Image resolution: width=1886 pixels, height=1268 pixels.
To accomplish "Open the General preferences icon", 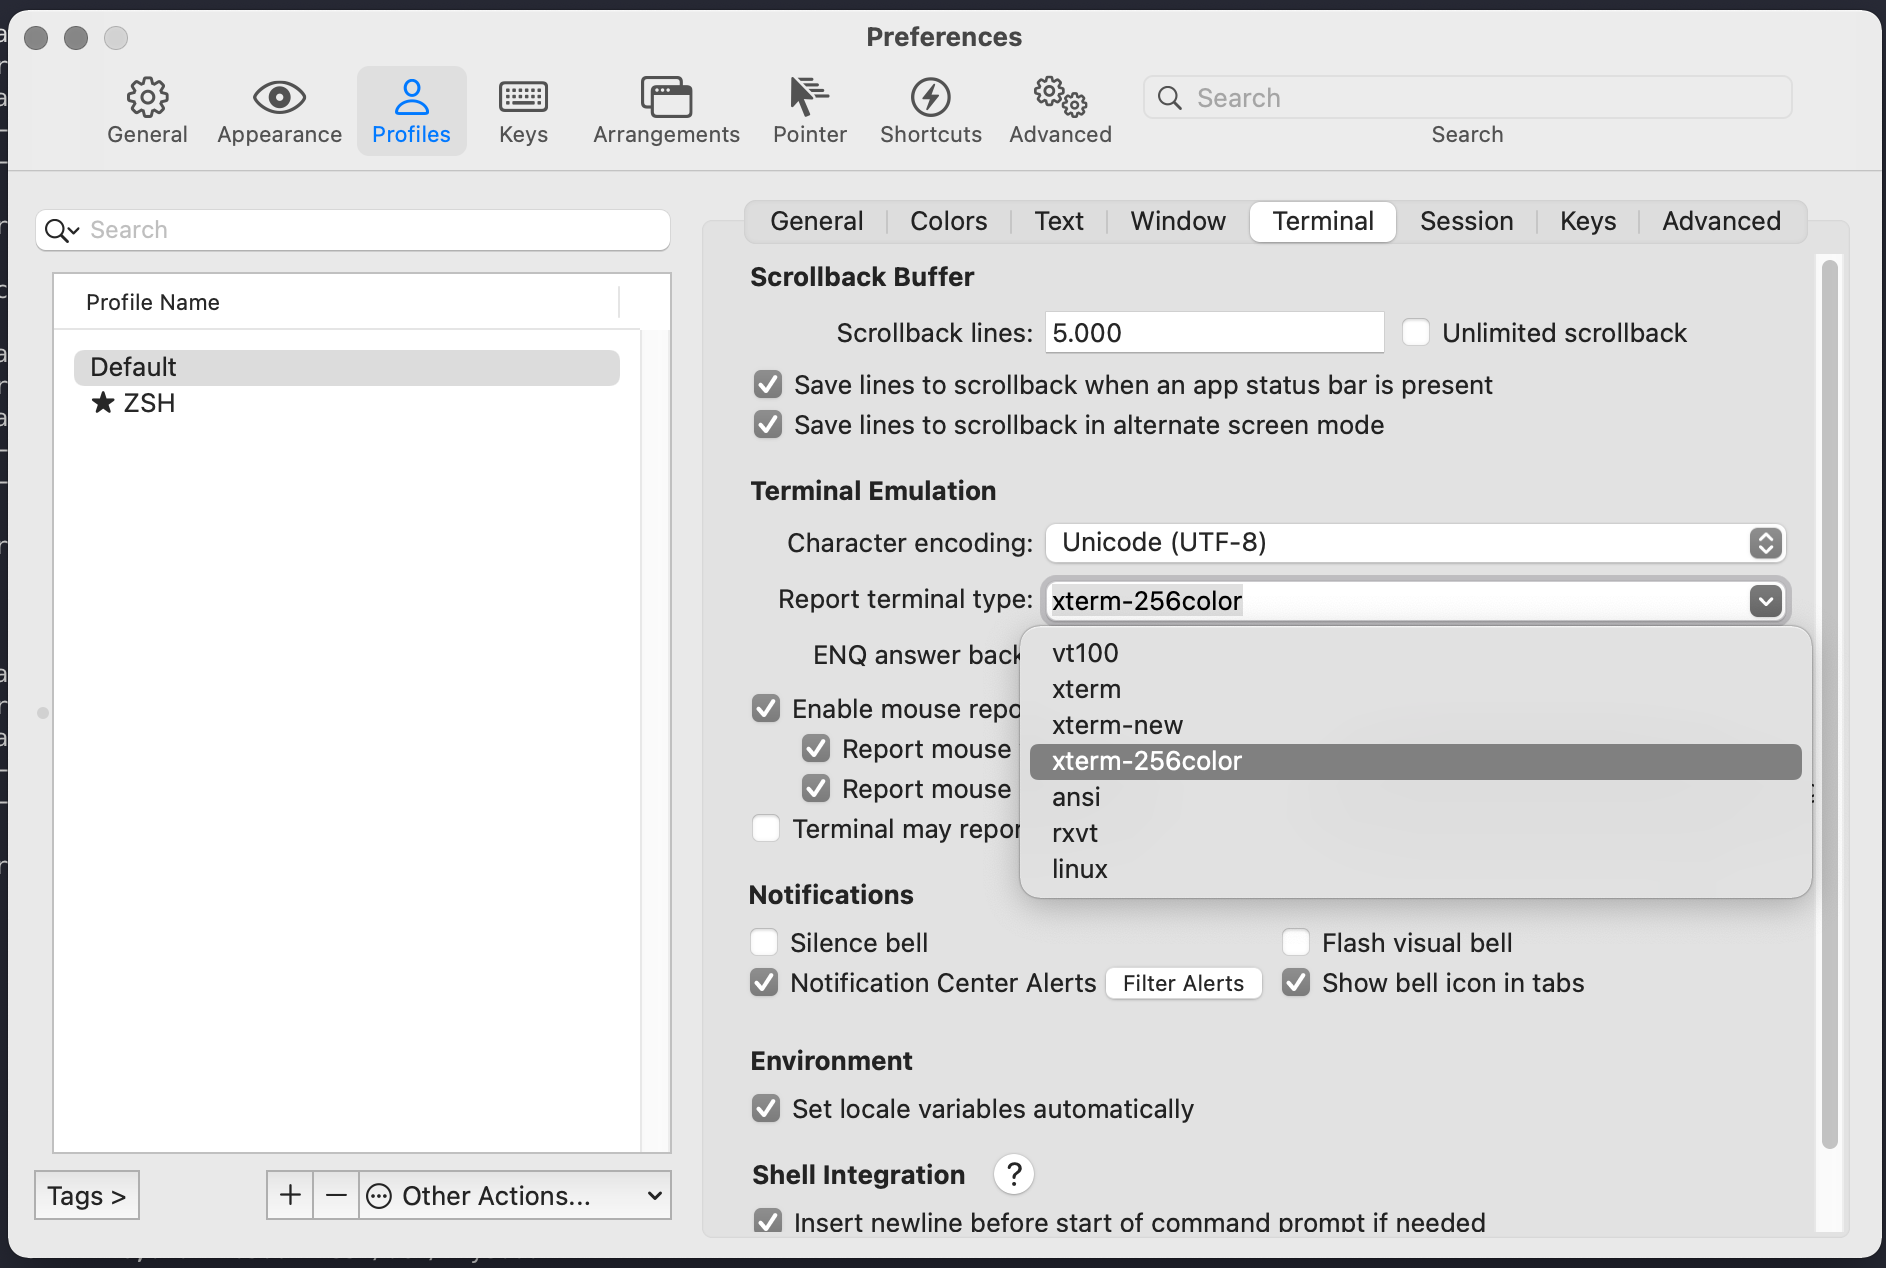I will 147,110.
